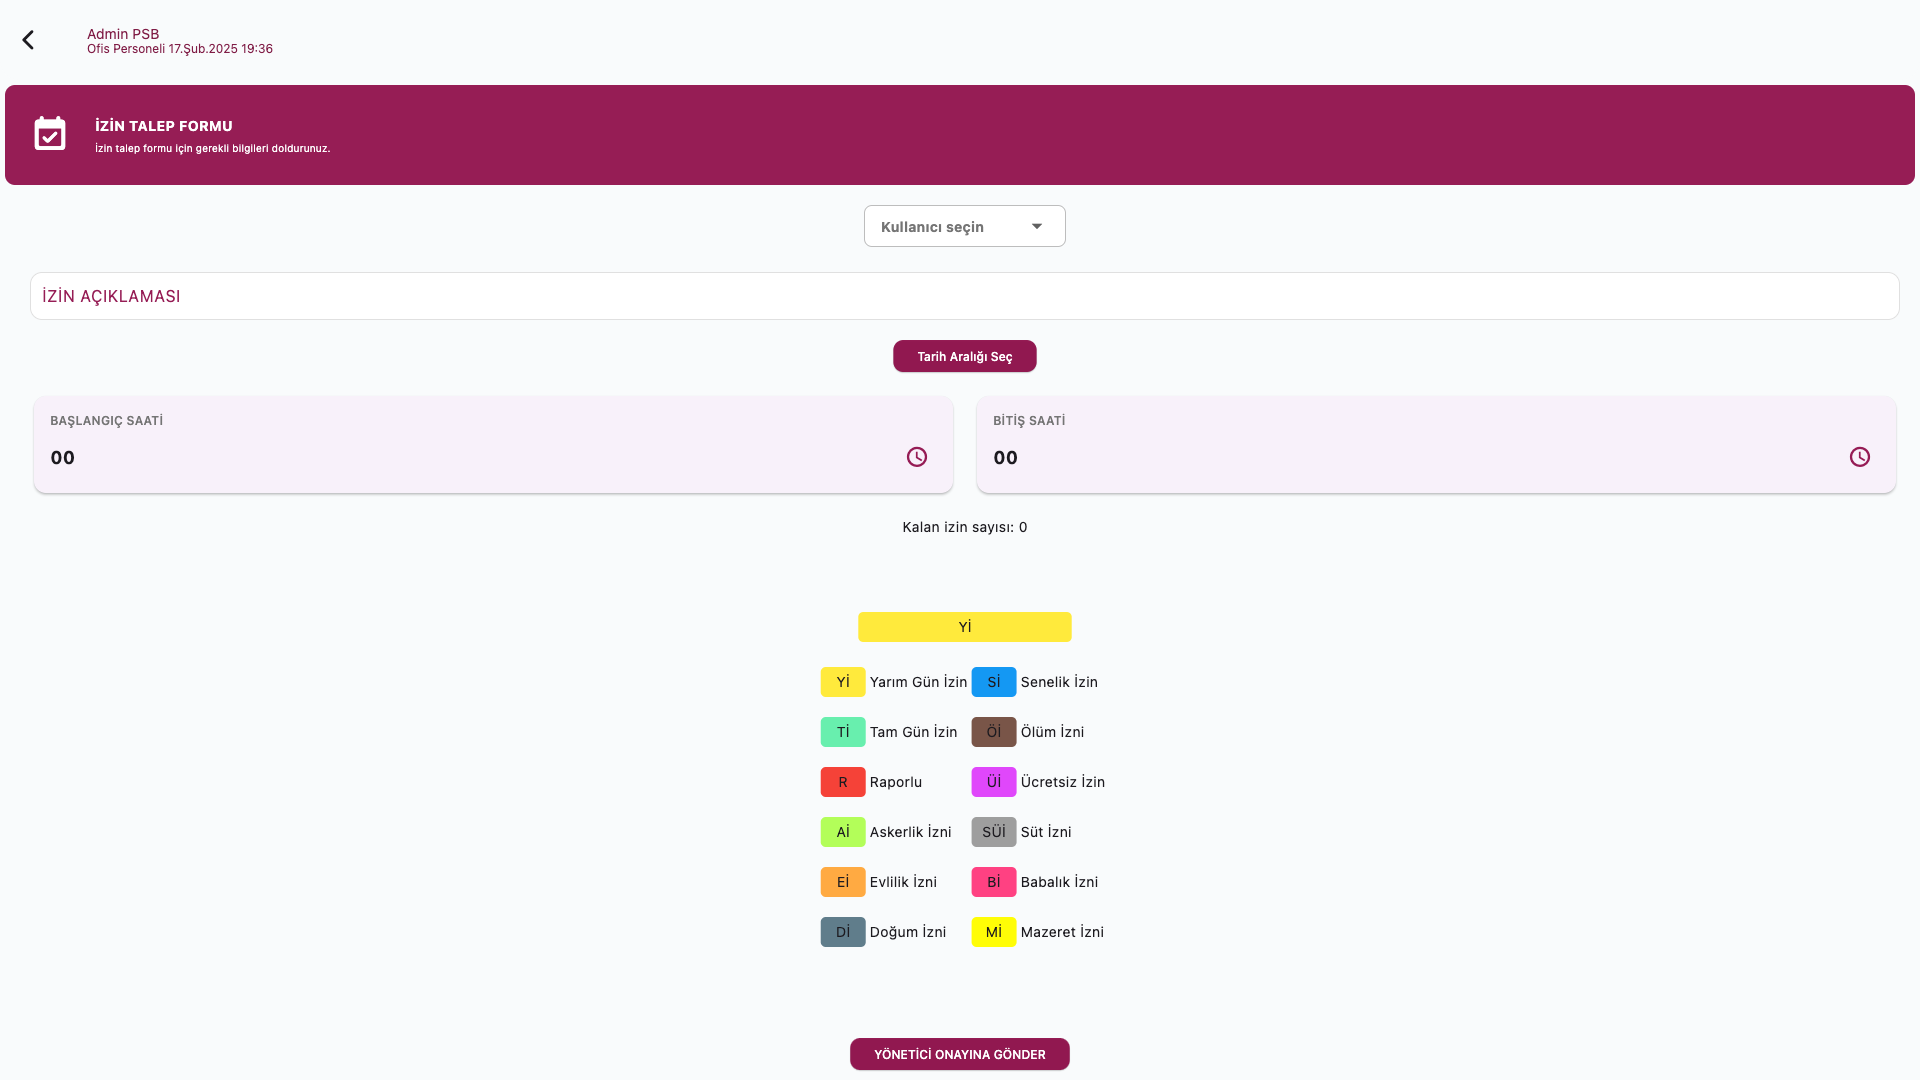Select the Sİ Senelik İzin badge

[993, 682]
